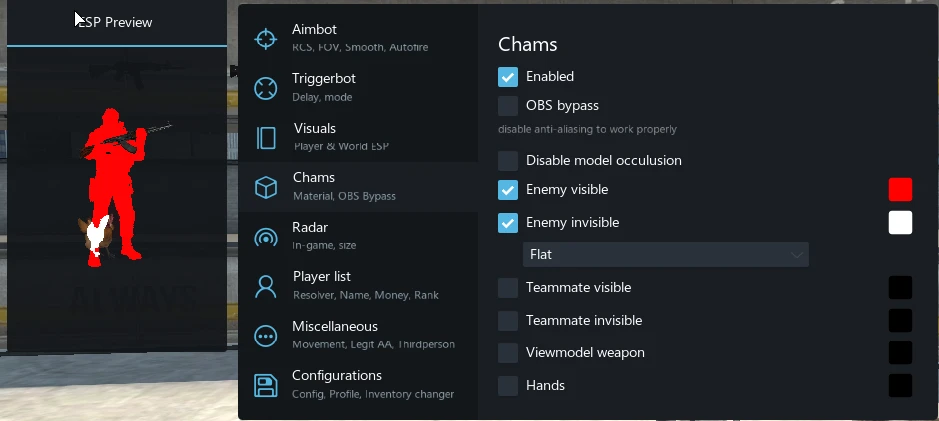Open the red Enemy visible color swatch
The width and height of the screenshot is (939, 421).
[x=900, y=190]
